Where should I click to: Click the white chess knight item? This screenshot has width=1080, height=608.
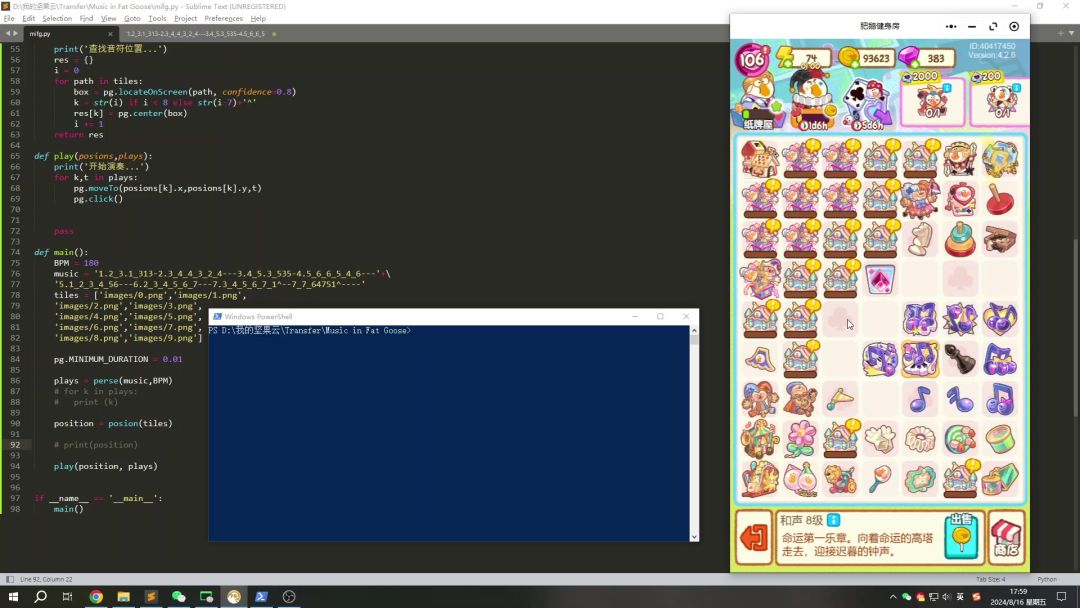tap(920, 240)
